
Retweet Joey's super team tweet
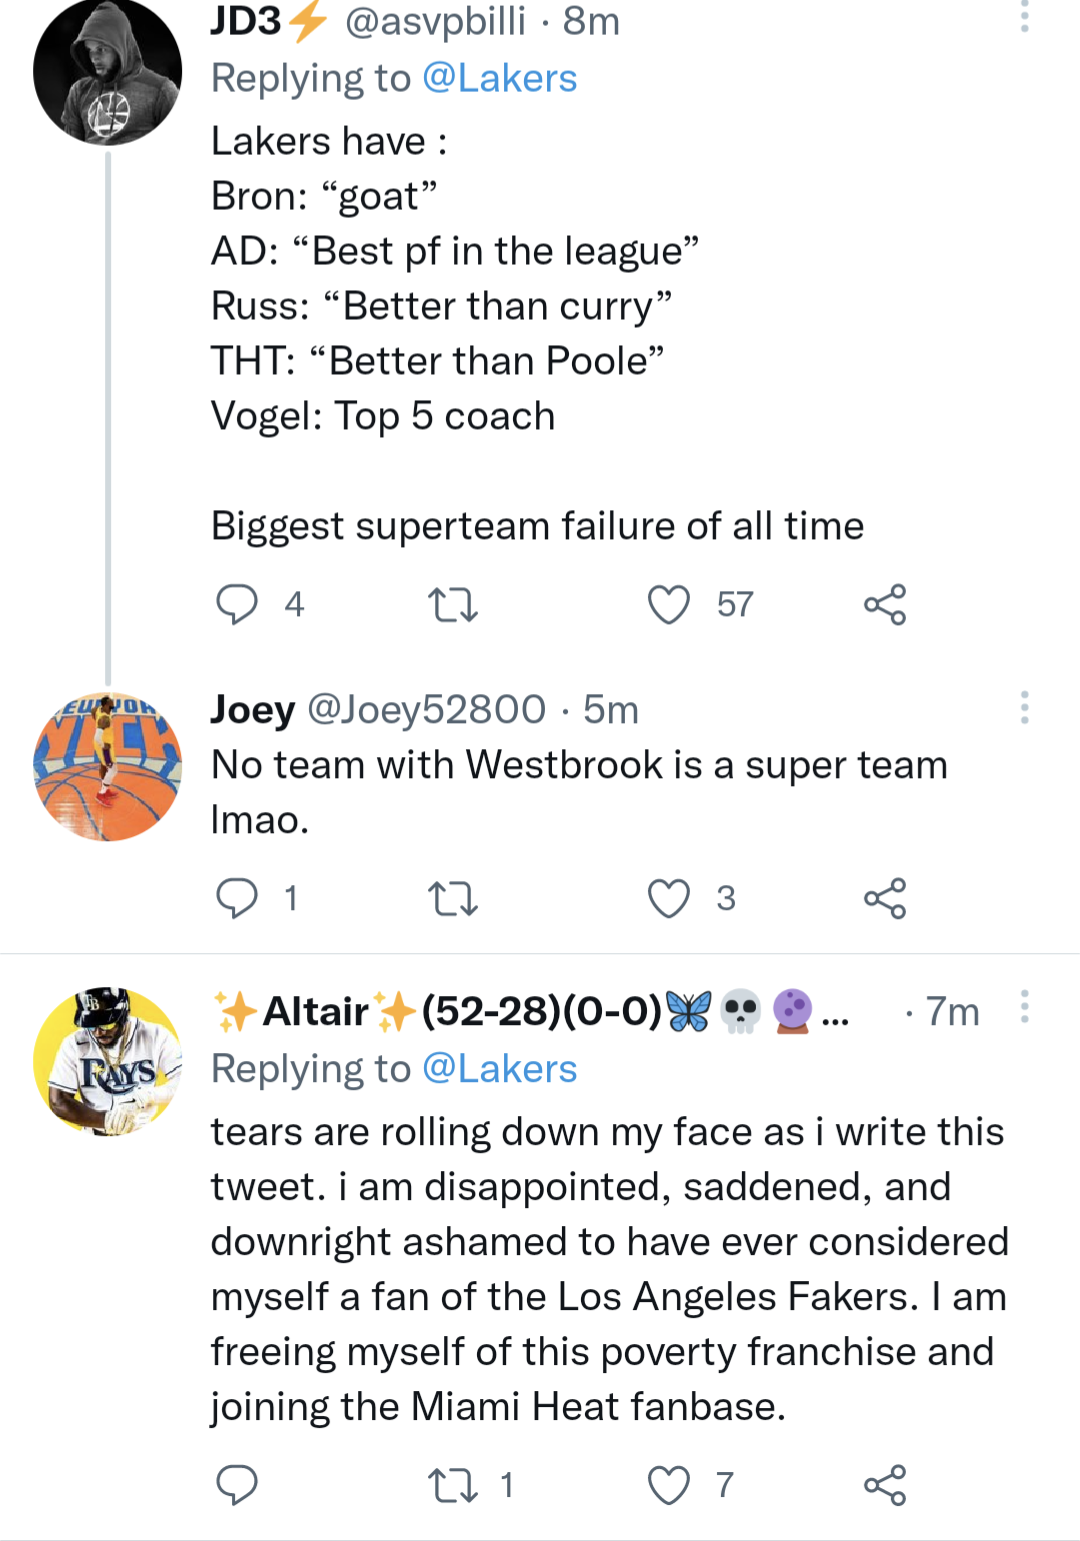click(x=452, y=899)
